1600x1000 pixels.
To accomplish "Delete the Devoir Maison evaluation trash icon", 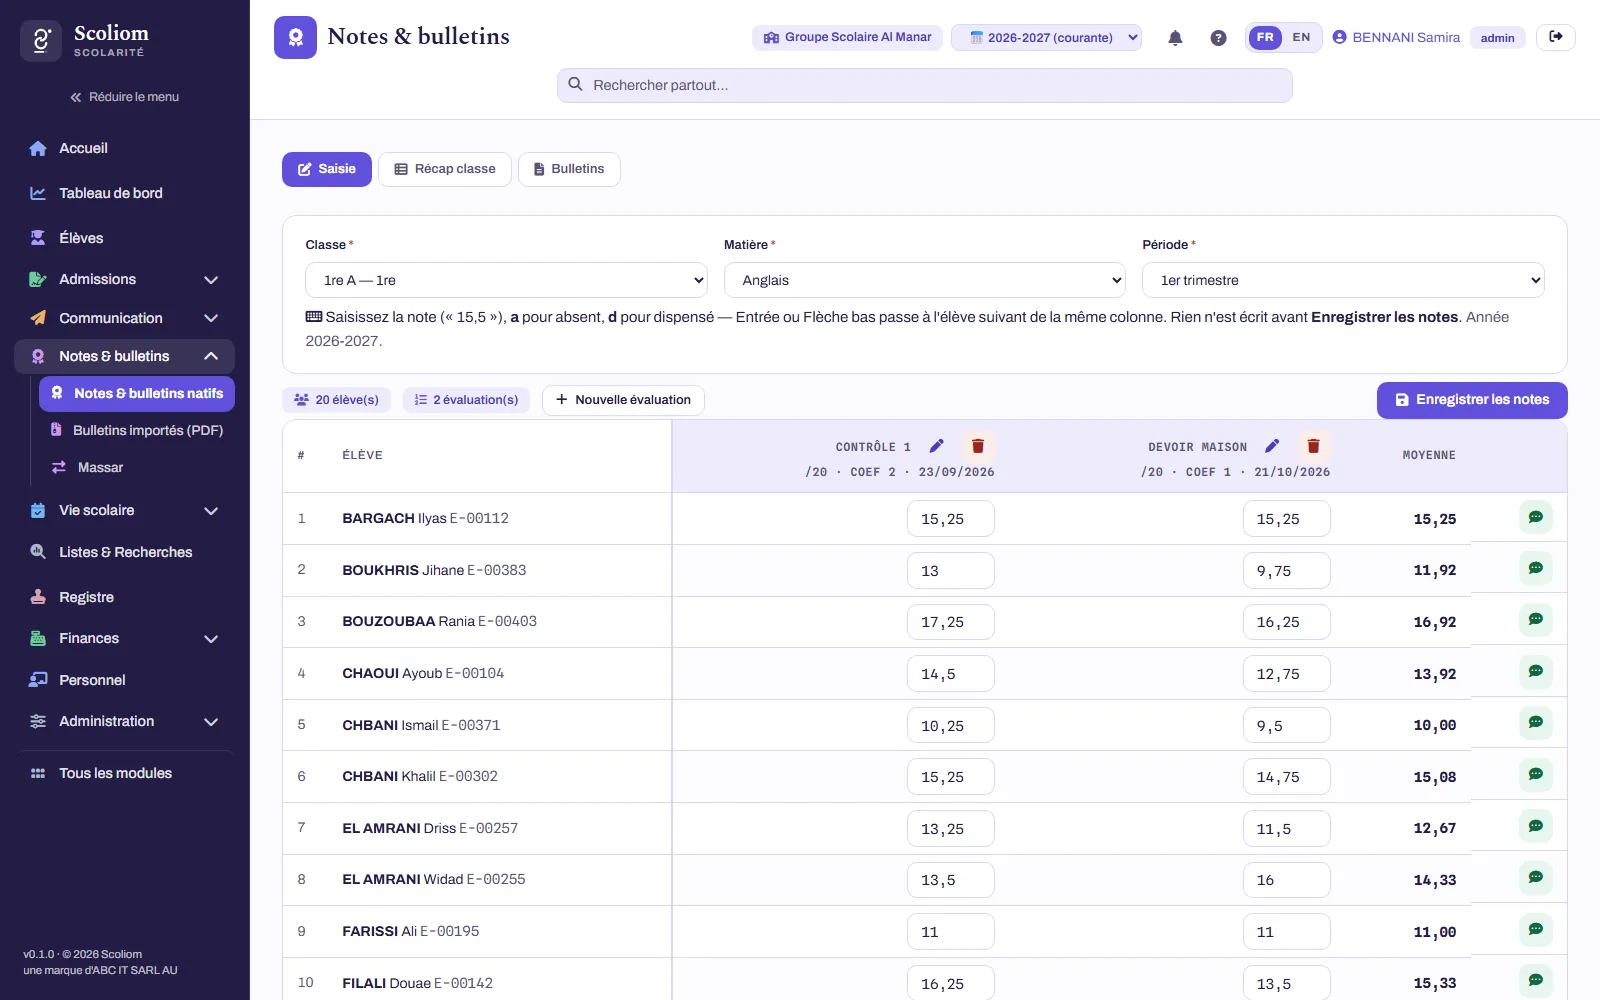I will (1314, 446).
